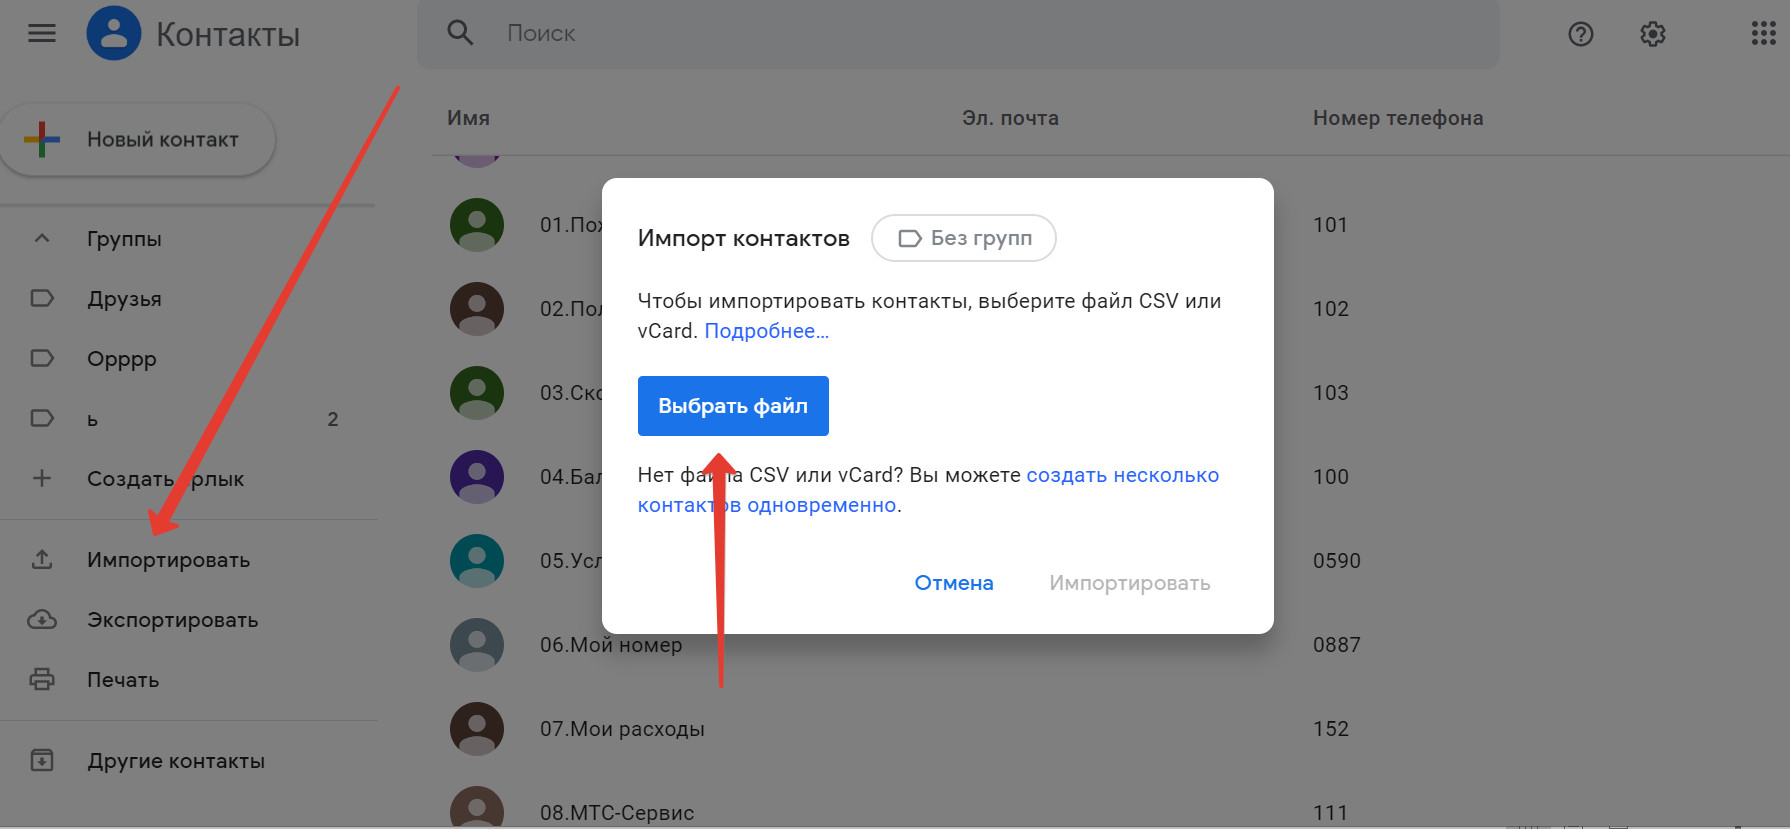Screen dimensions: 1790x829
Task: Open the main hamburger menu
Action: click(42, 34)
